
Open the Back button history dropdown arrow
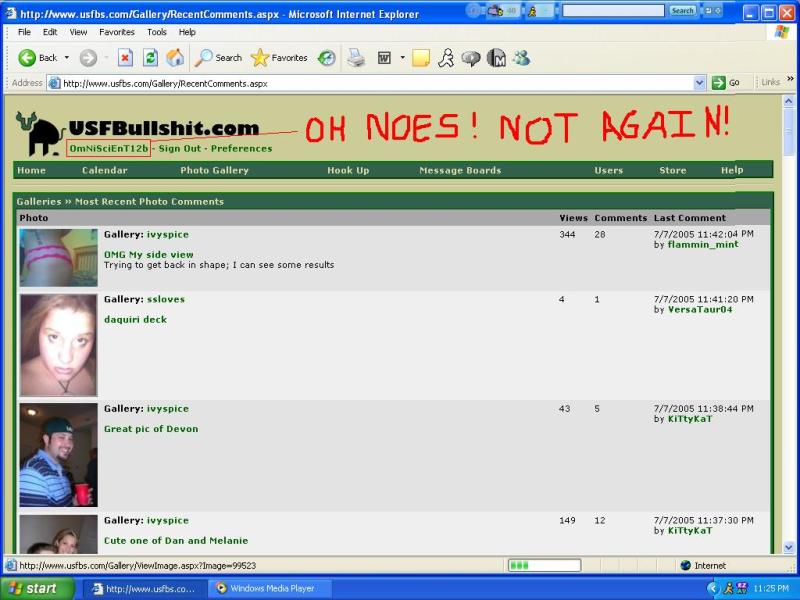click(x=67, y=58)
